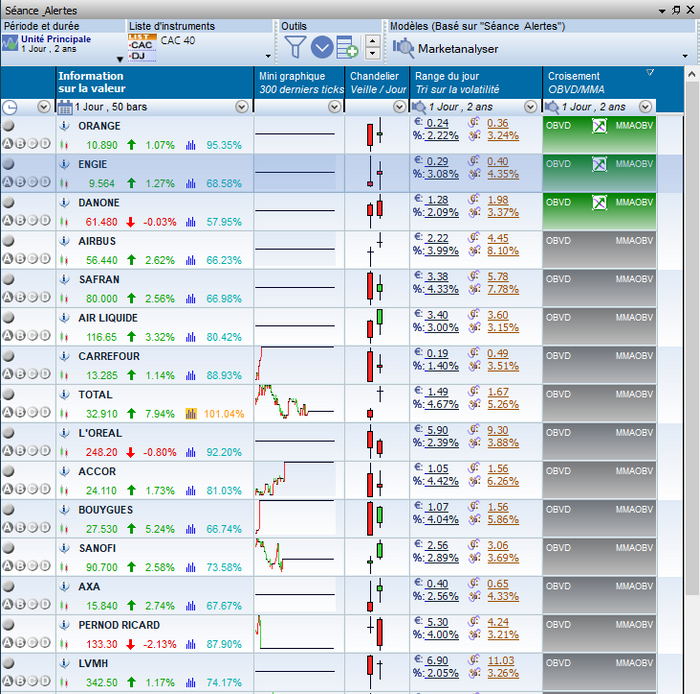
Task: Expand the Modèles dropdown arrow
Action: pyautogui.click(x=685, y=56)
